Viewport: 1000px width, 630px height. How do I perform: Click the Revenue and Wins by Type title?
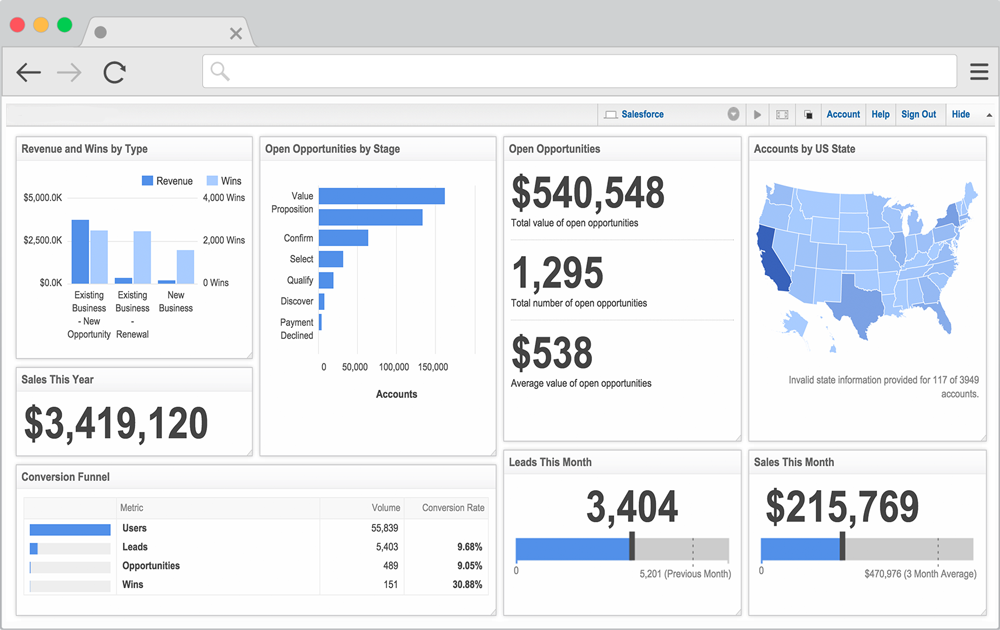click(84, 149)
